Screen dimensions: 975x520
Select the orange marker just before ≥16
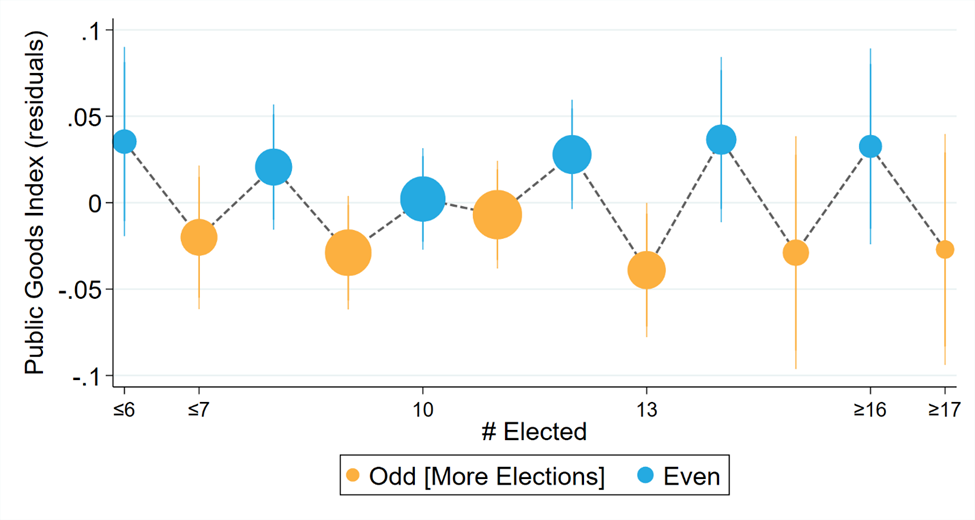coord(795,253)
